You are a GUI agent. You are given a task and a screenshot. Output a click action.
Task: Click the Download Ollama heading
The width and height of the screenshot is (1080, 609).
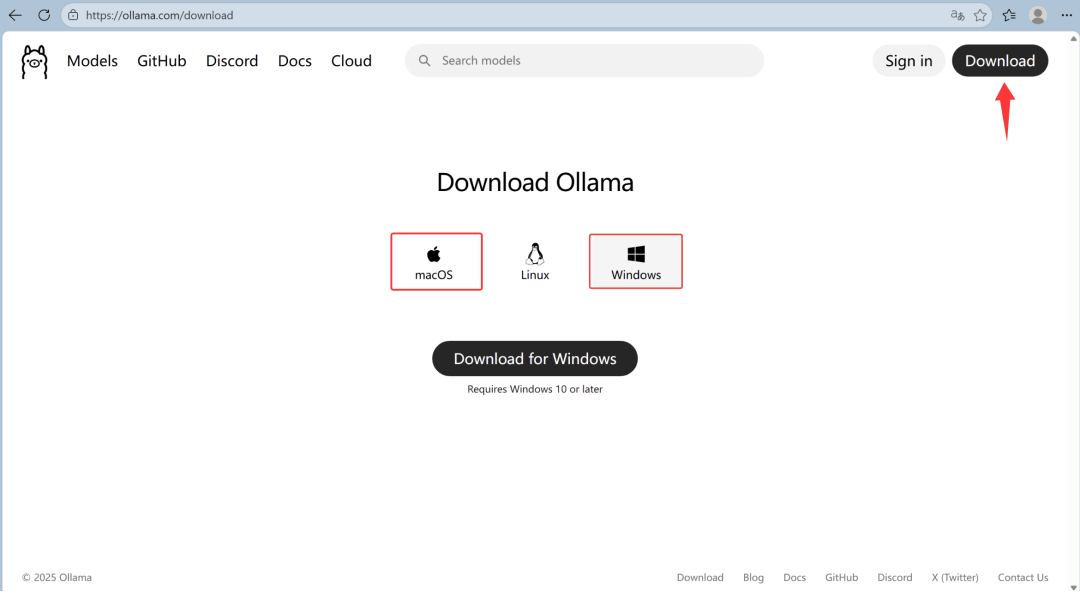(534, 183)
